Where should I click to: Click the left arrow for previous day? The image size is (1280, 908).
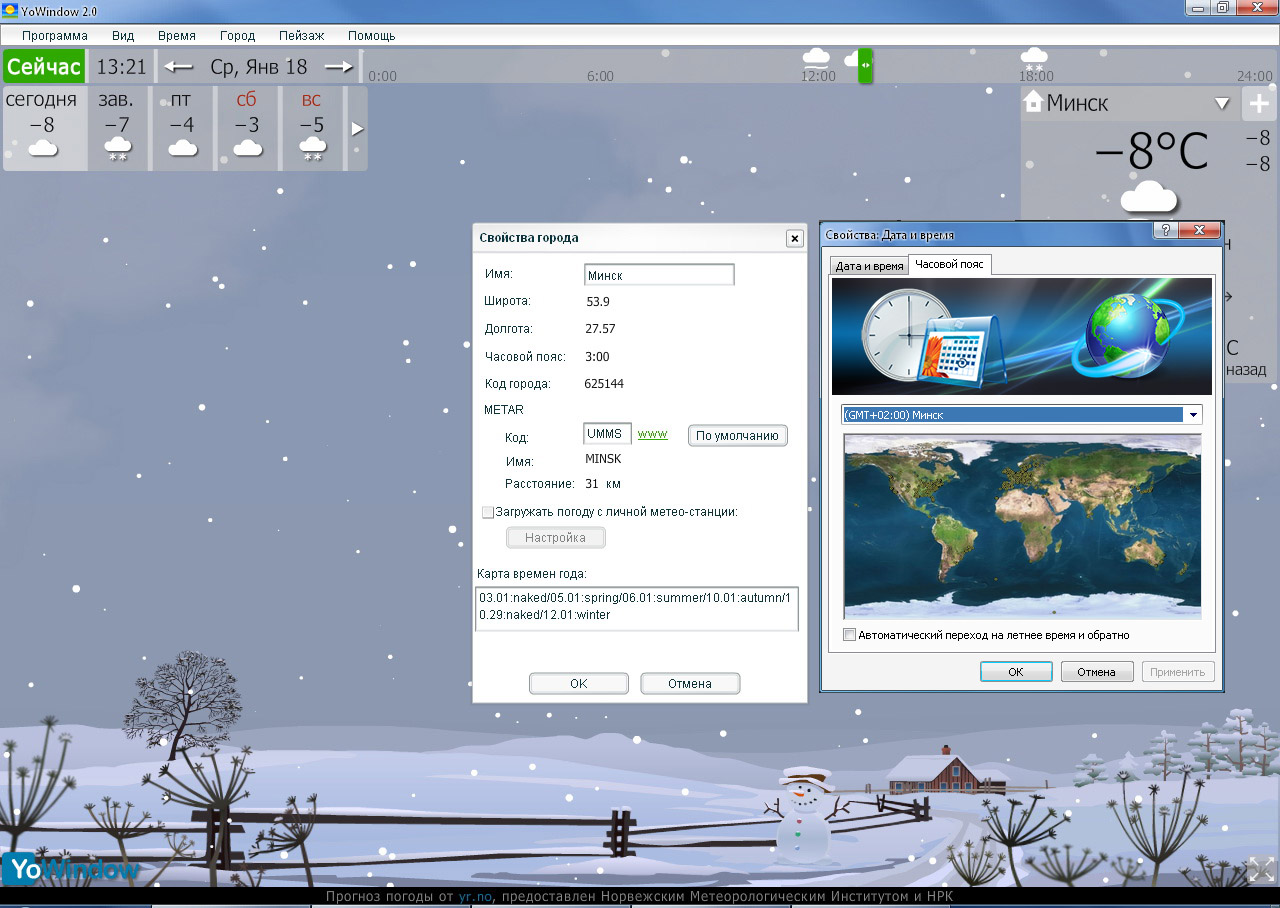tap(178, 67)
